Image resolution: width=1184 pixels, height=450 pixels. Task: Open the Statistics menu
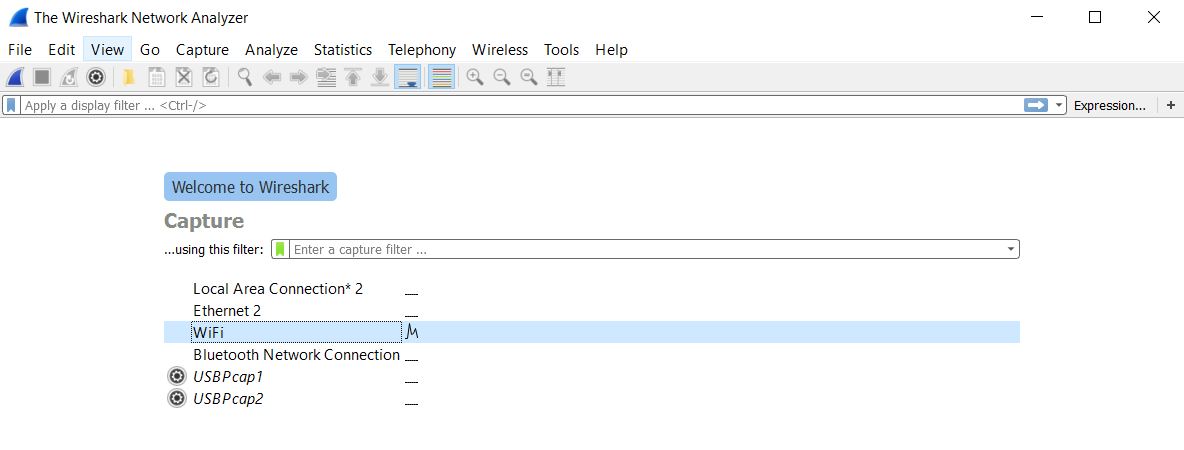tap(343, 50)
